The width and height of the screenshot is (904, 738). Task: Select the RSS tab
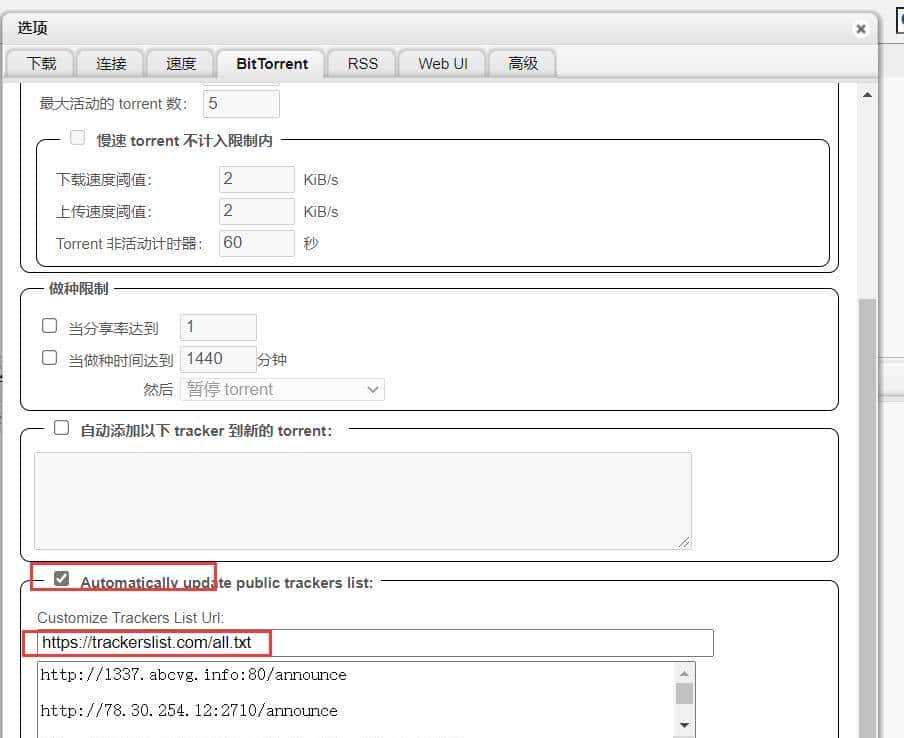[363, 63]
